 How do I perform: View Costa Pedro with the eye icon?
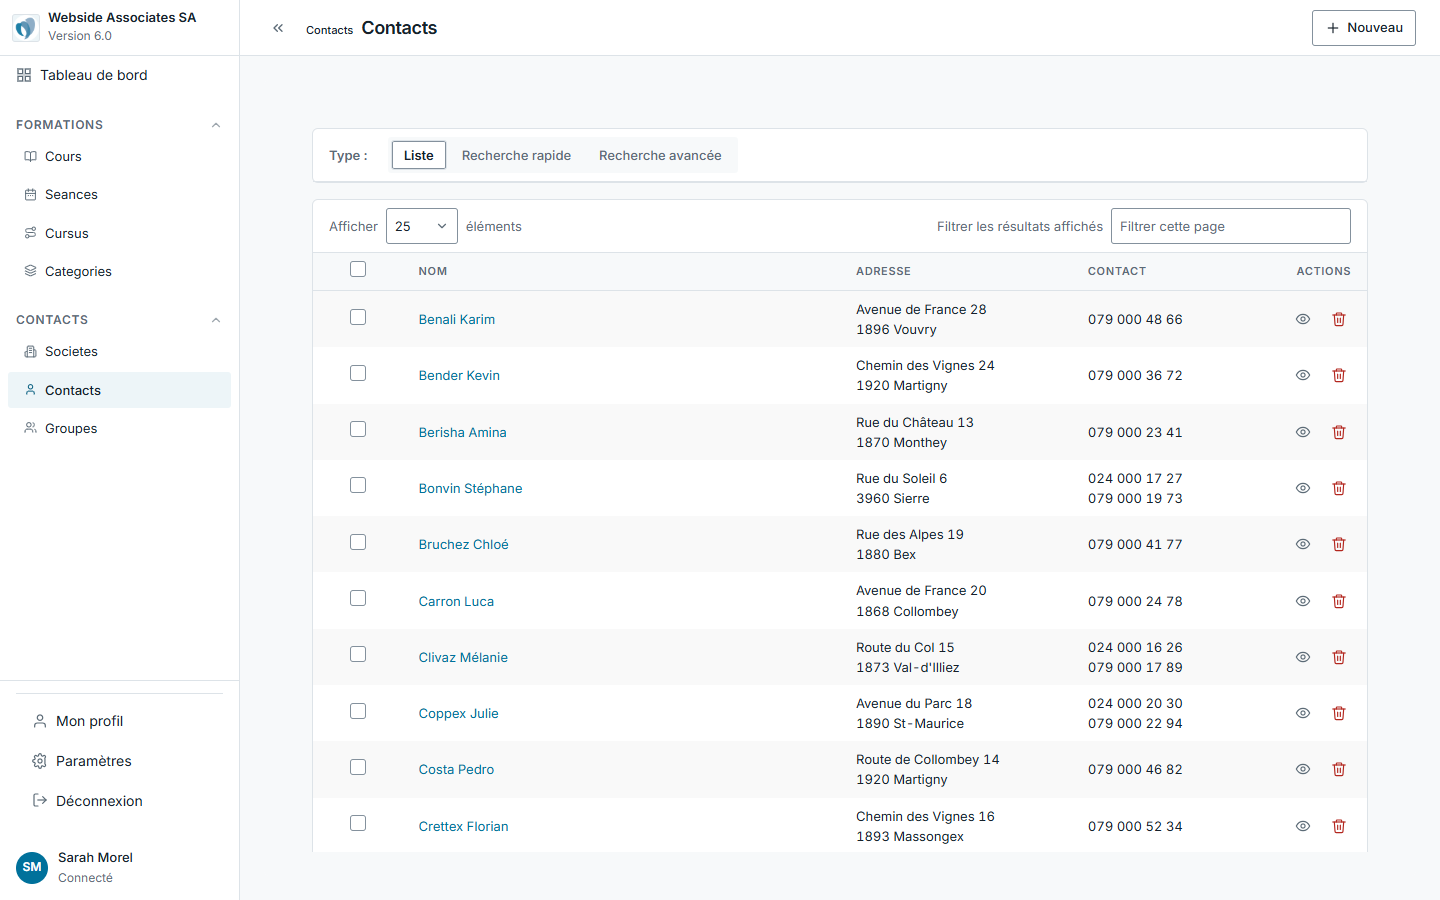1303,769
